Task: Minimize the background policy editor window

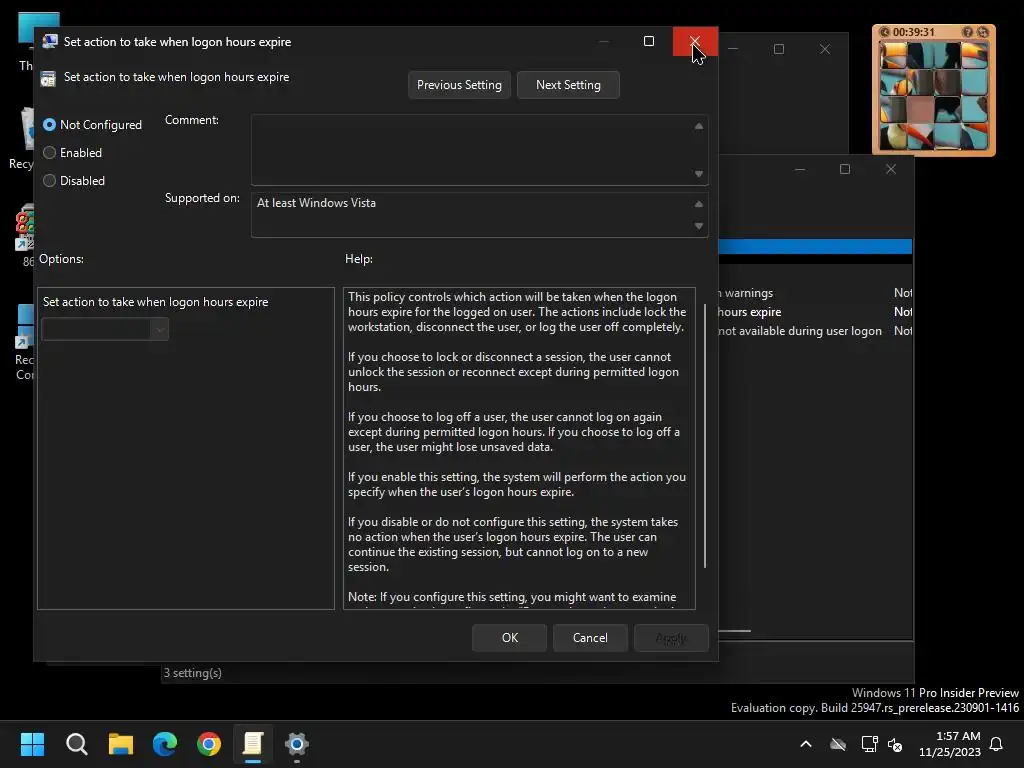Action: [799, 169]
